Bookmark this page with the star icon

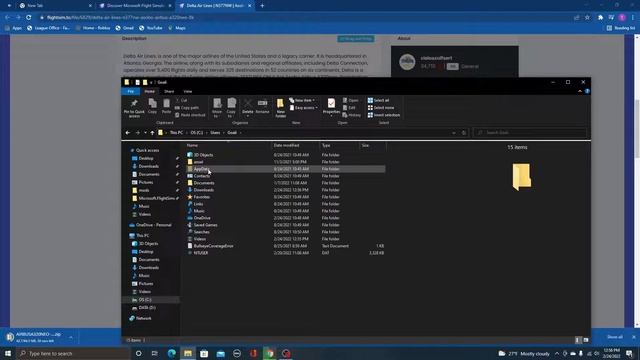pyautogui.click(x=587, y=18)
